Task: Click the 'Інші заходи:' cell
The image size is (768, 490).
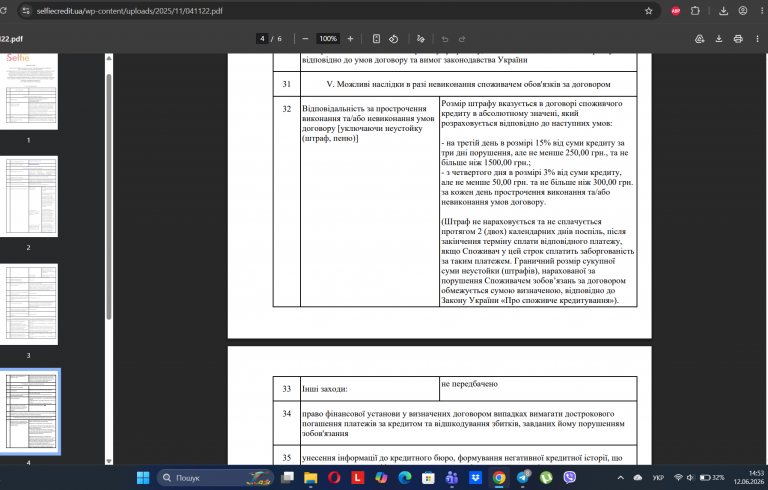Action: tap(370, 389)
